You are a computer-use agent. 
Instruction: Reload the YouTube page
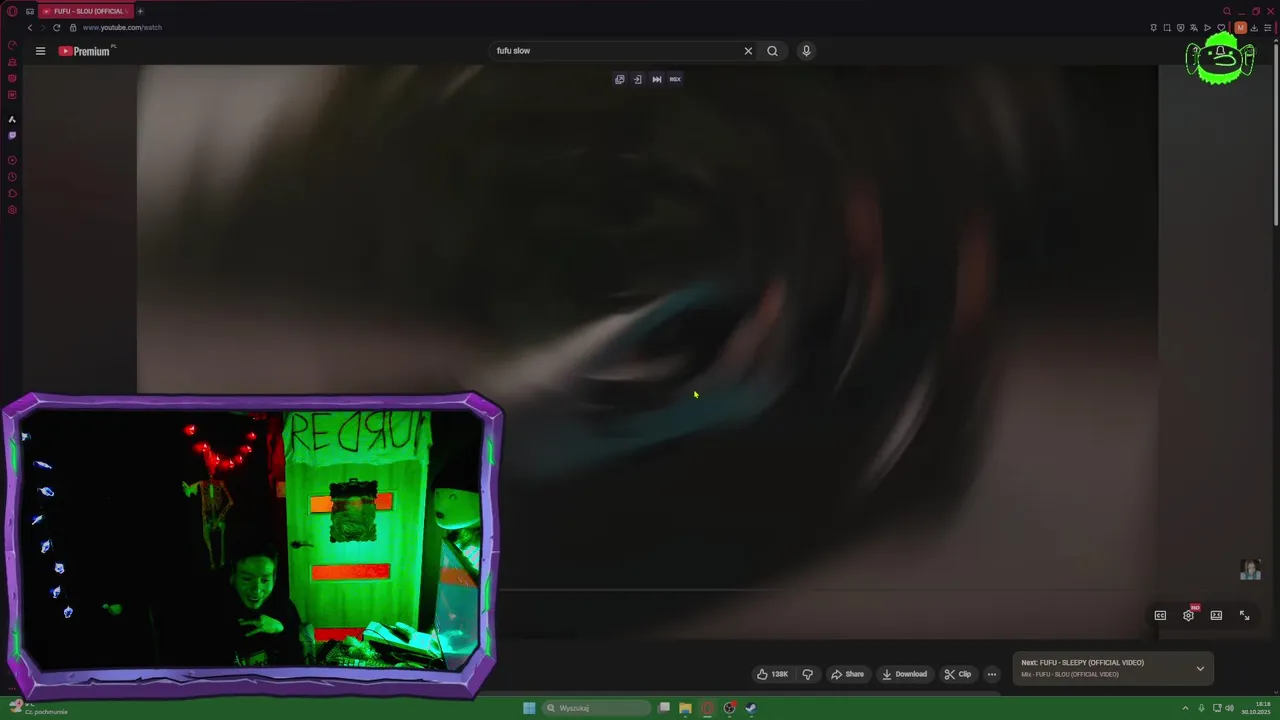[56, 27]
